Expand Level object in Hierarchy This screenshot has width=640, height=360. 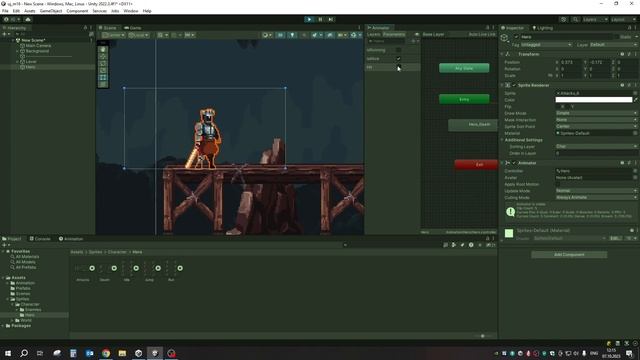[x=18, y=62]
